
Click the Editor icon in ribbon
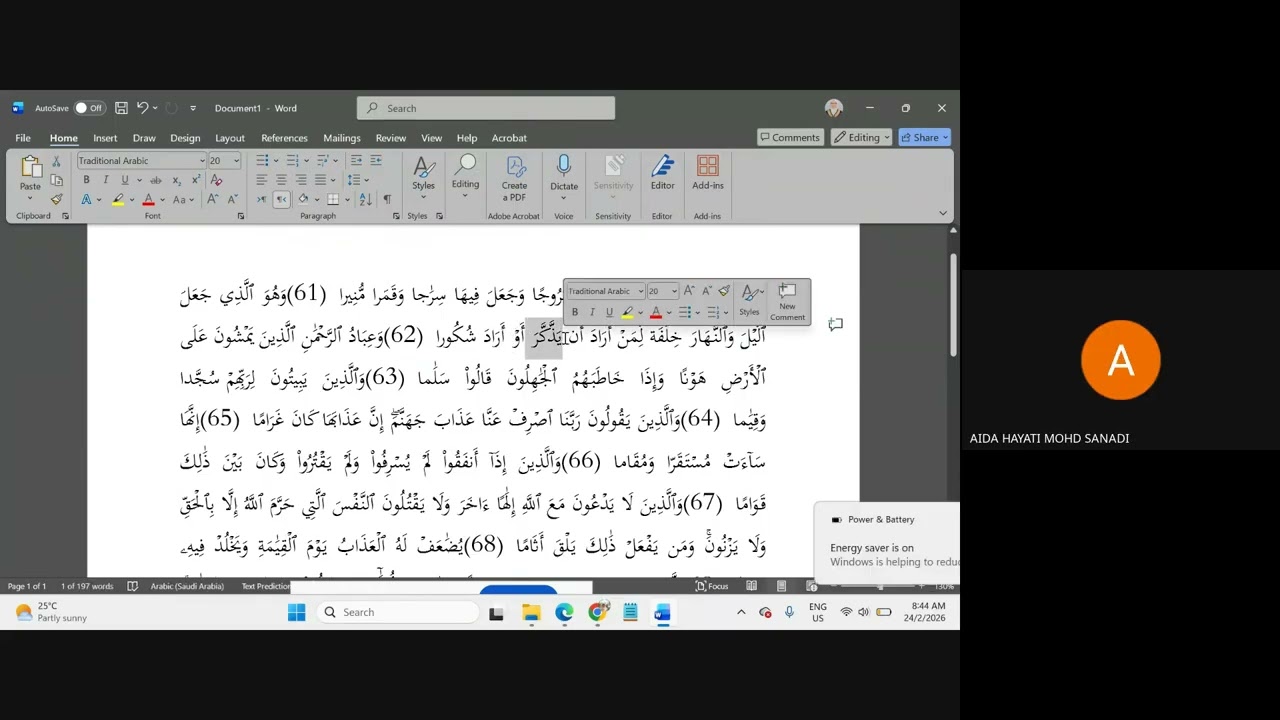coord(662,172)
